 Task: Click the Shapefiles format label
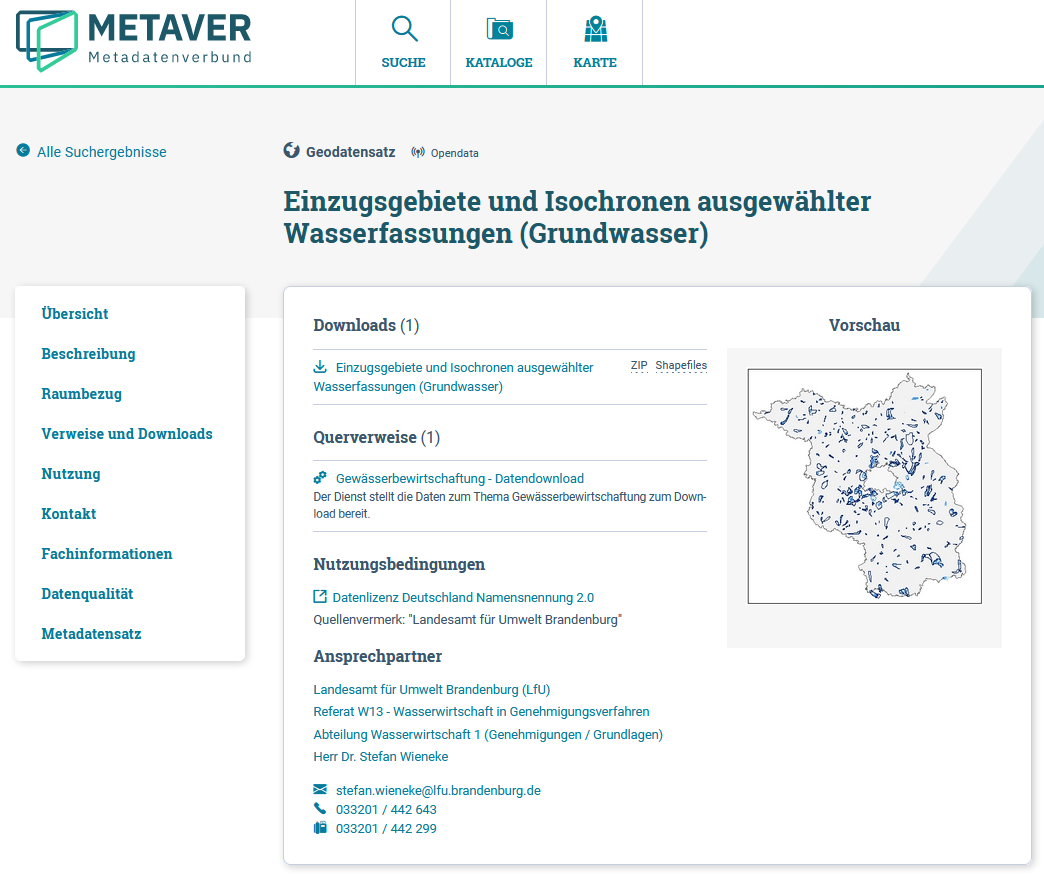point(681,365)
